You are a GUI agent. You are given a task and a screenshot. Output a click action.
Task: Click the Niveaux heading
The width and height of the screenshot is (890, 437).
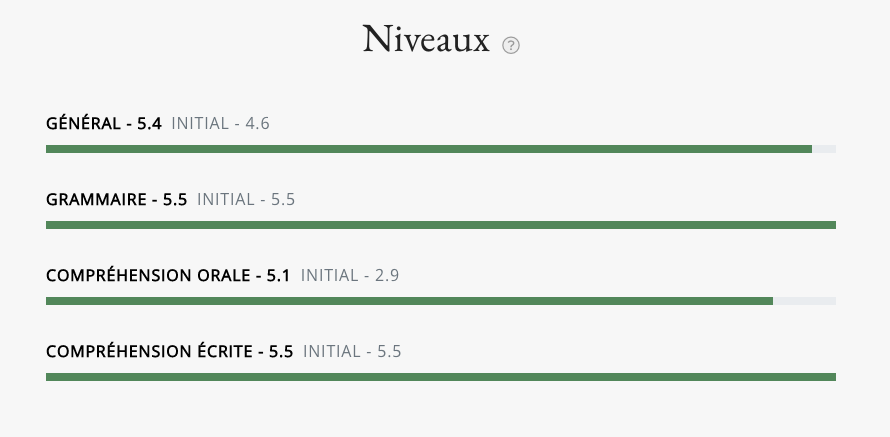426,40
